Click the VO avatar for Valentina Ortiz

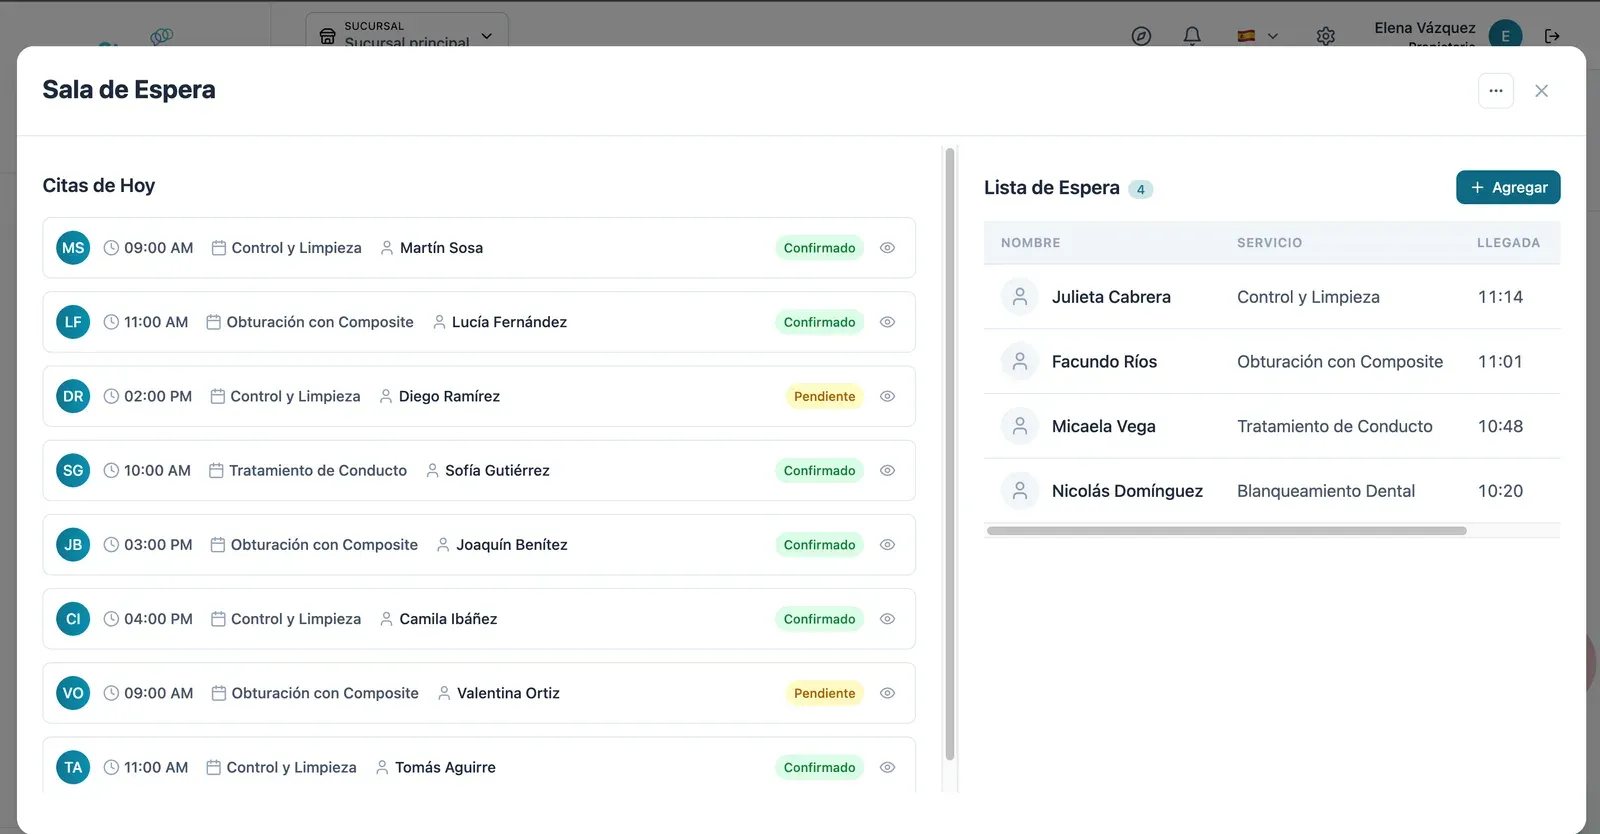73,693
